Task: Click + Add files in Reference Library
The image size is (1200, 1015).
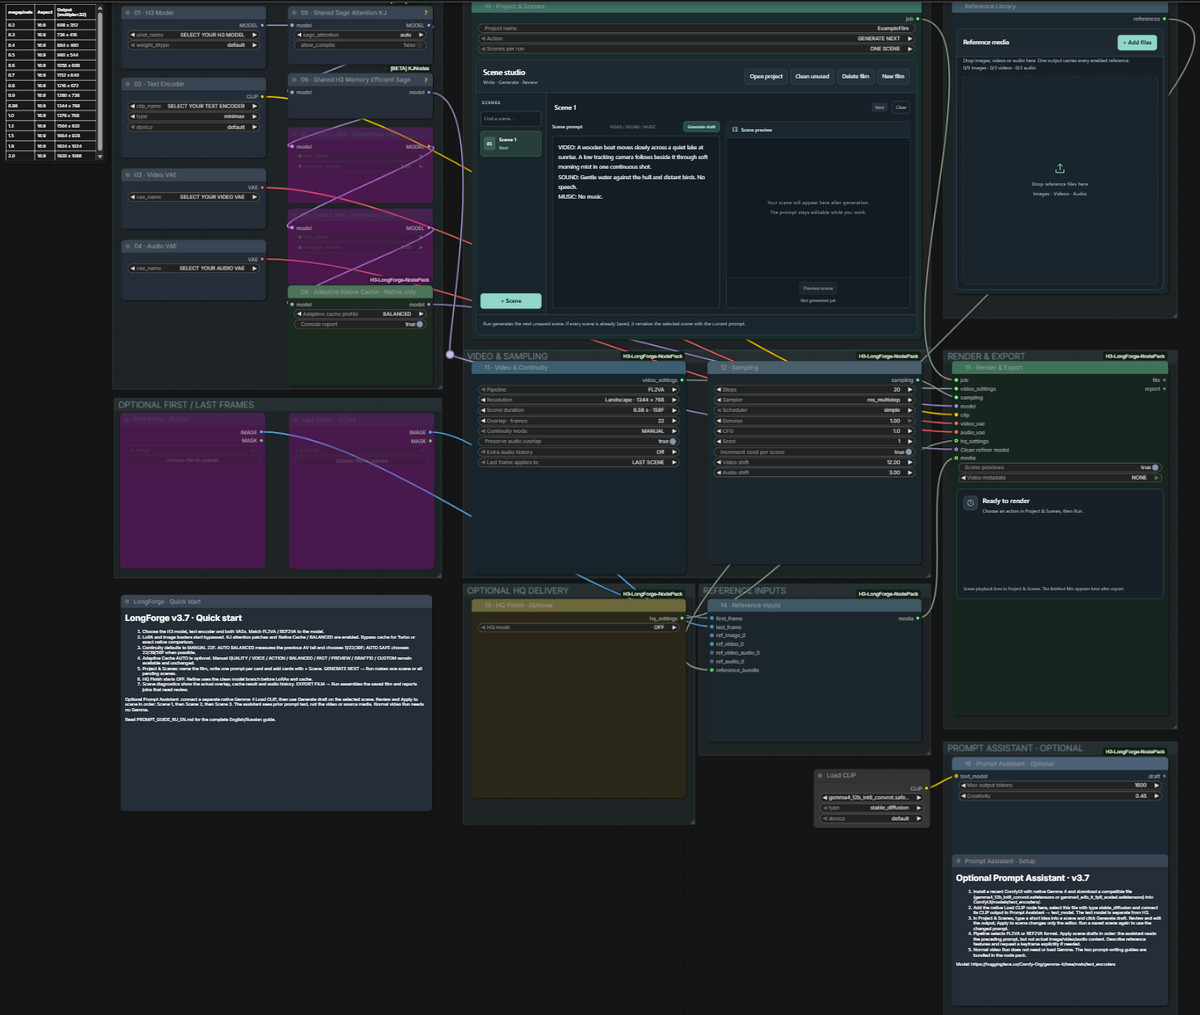Action: tap(1137, 42)
